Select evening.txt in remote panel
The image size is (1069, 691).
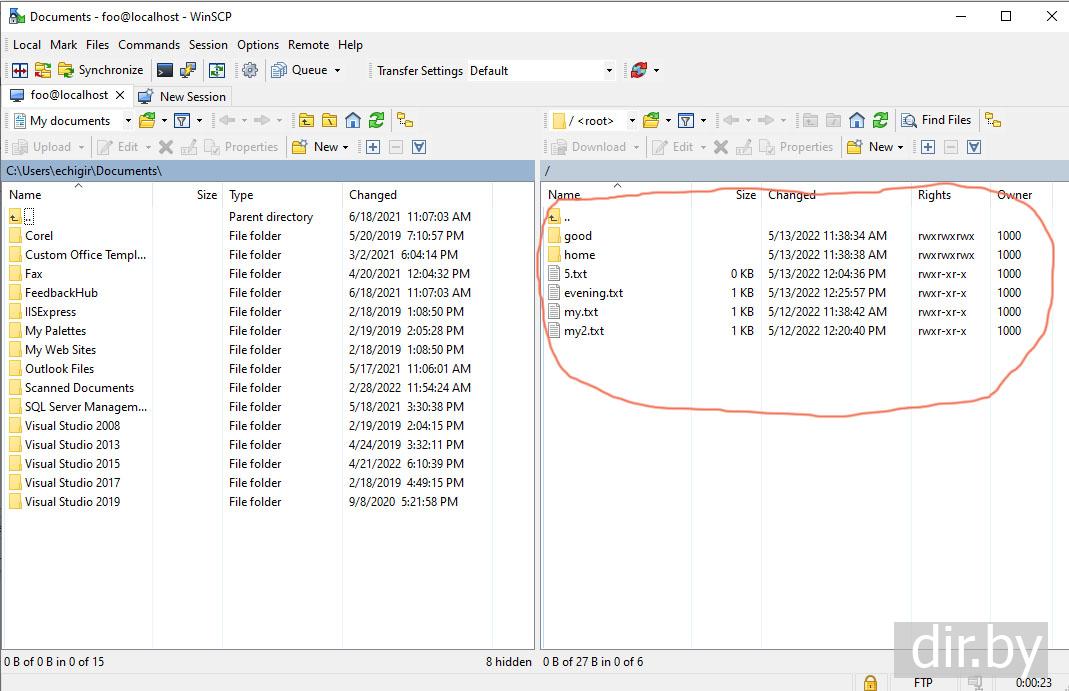(x=593, y=293)
